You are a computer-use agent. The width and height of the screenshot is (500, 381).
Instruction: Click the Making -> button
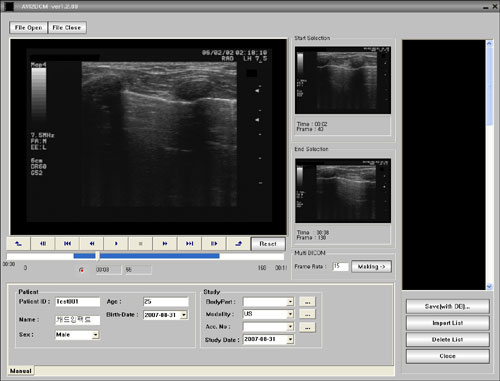(371, 266)
